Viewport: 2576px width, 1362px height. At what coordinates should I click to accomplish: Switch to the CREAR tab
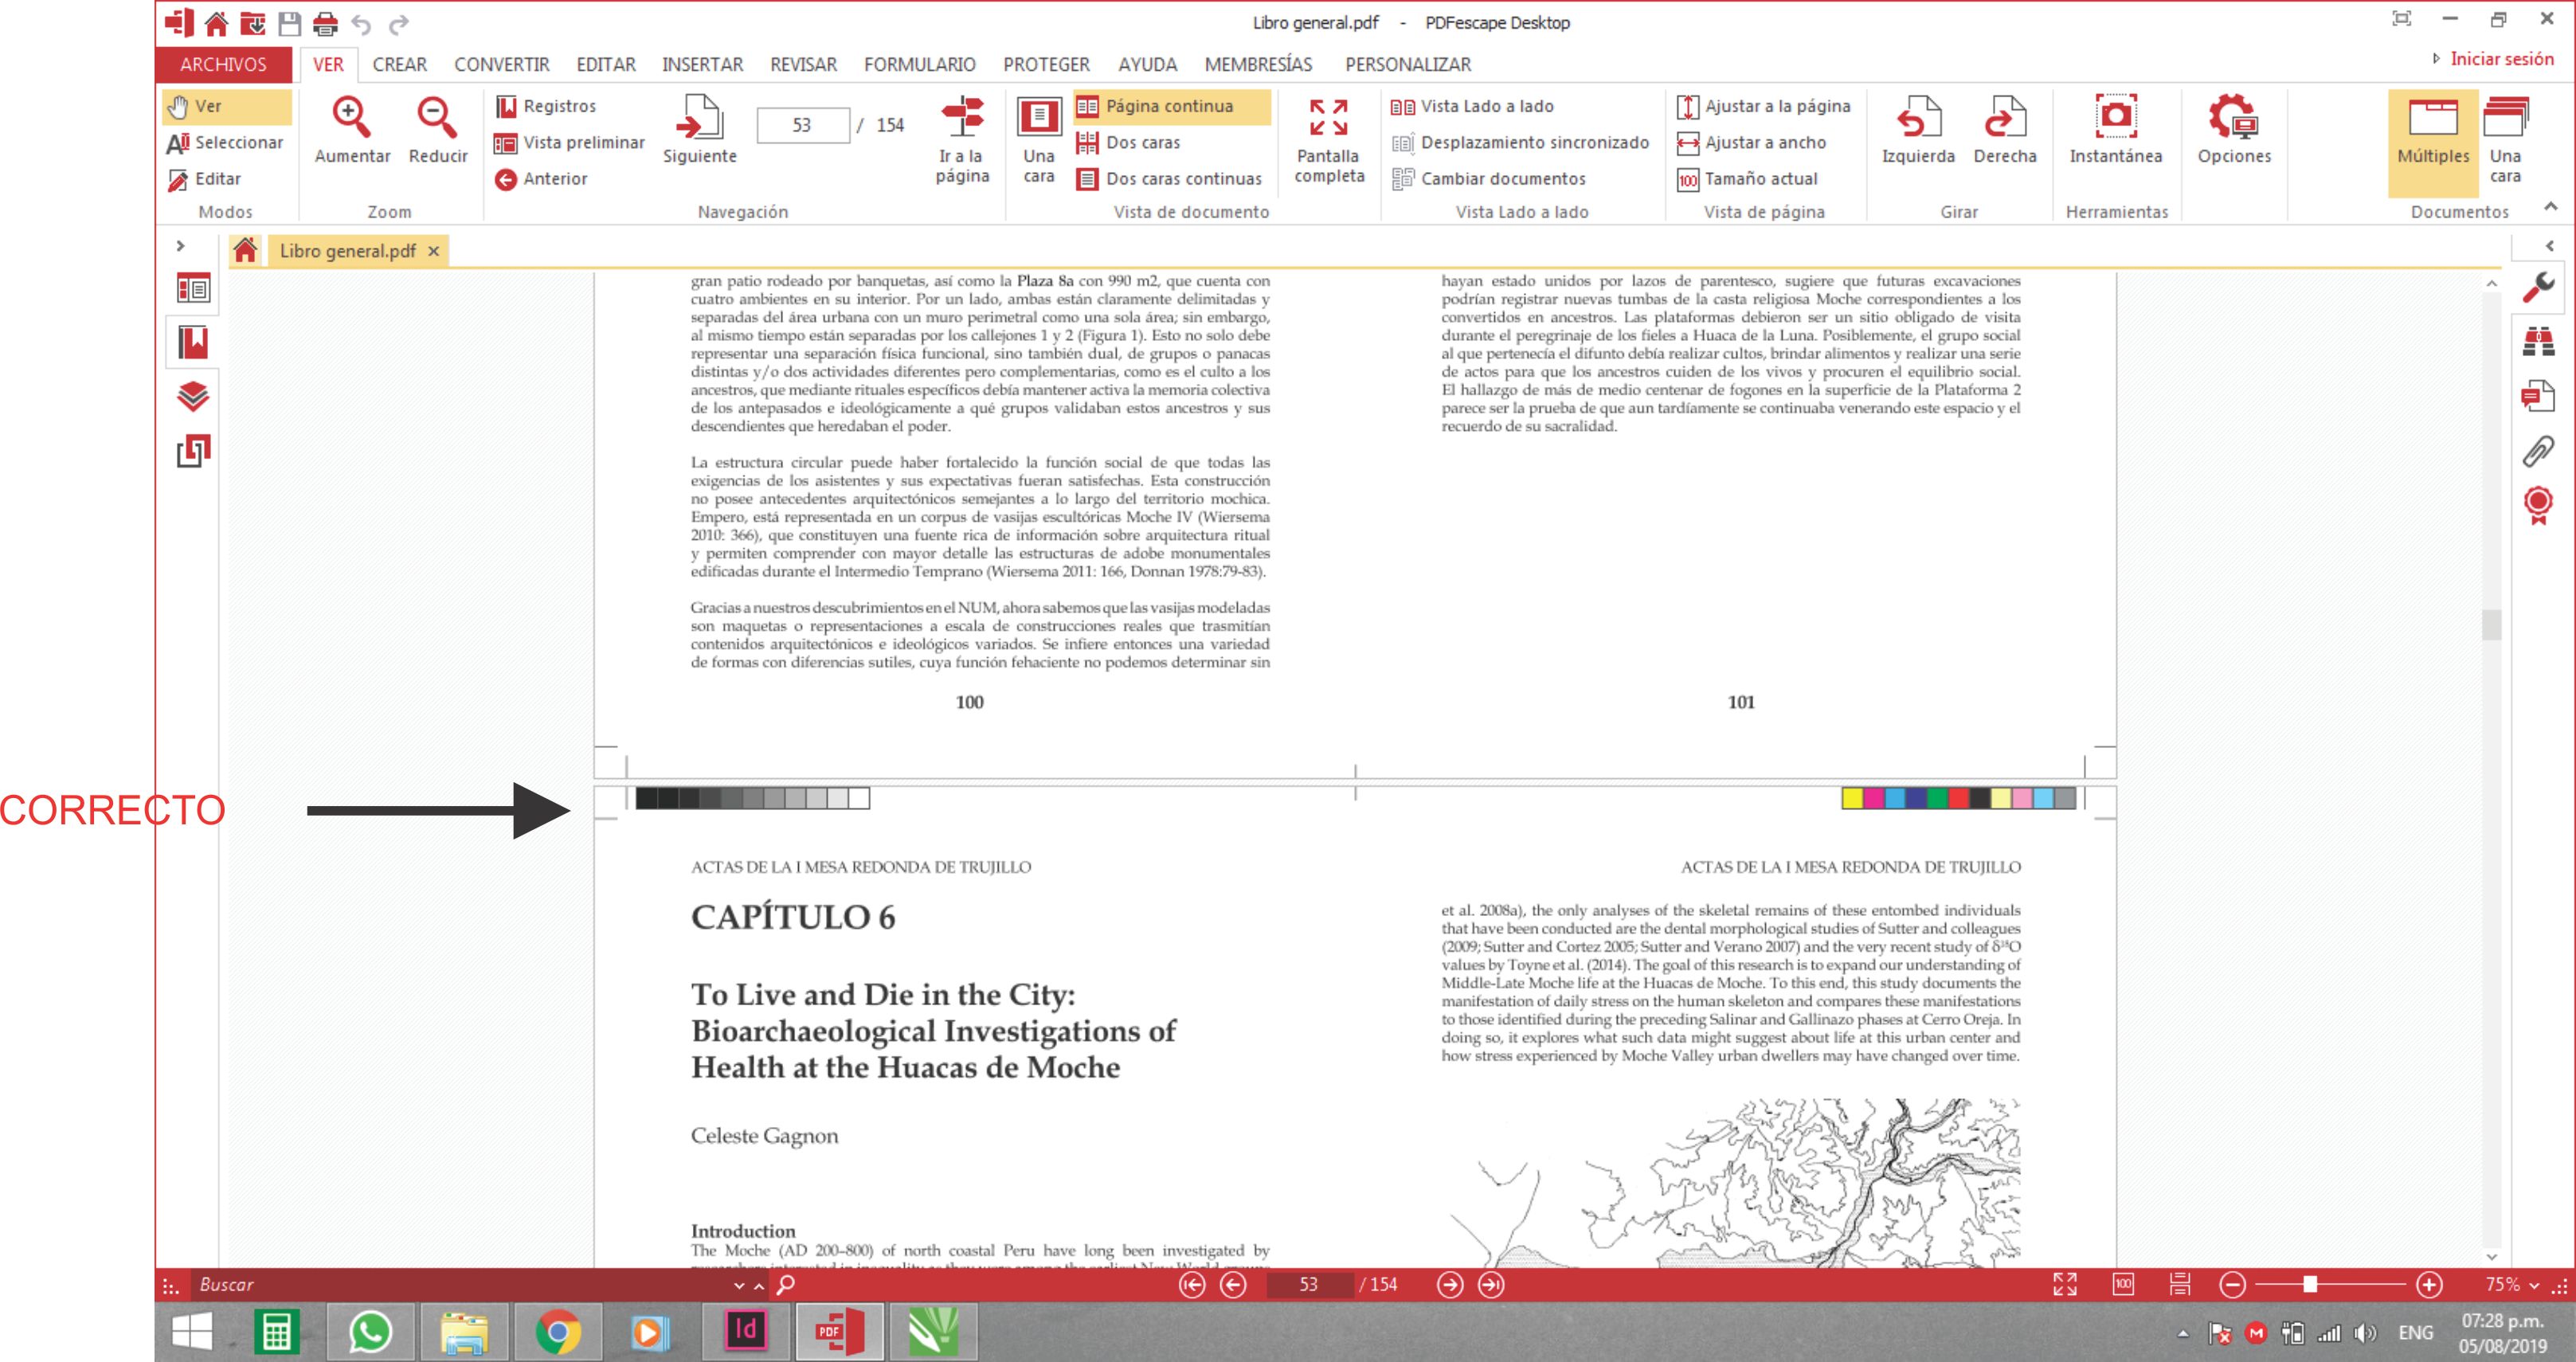click(399, 64)
